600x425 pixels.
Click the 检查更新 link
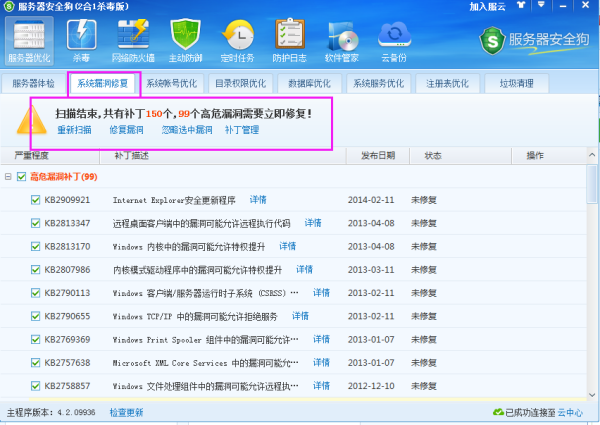coord(126,412)
